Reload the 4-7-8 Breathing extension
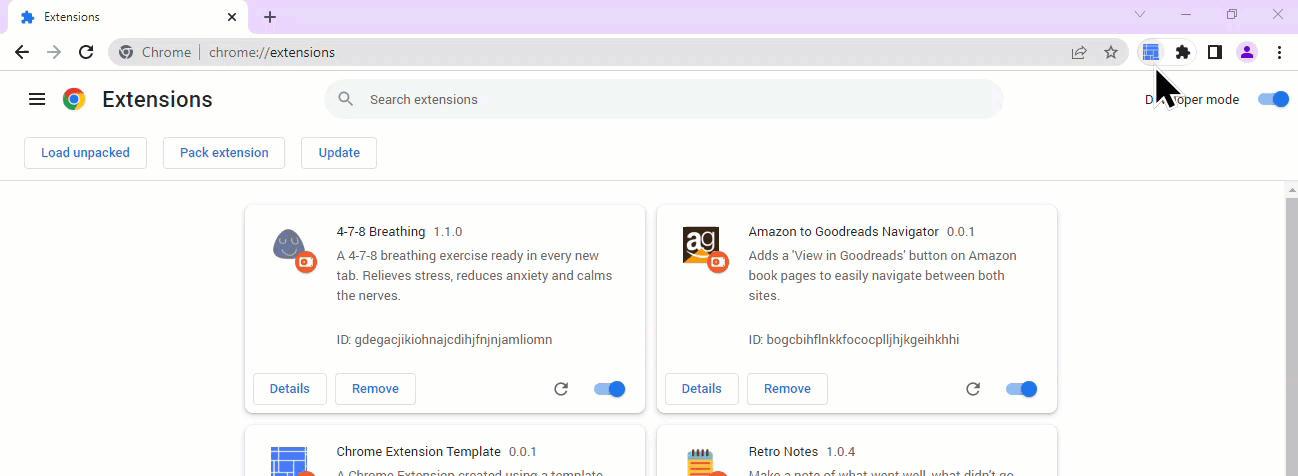1298x476 pixels. tap(561, 389)
